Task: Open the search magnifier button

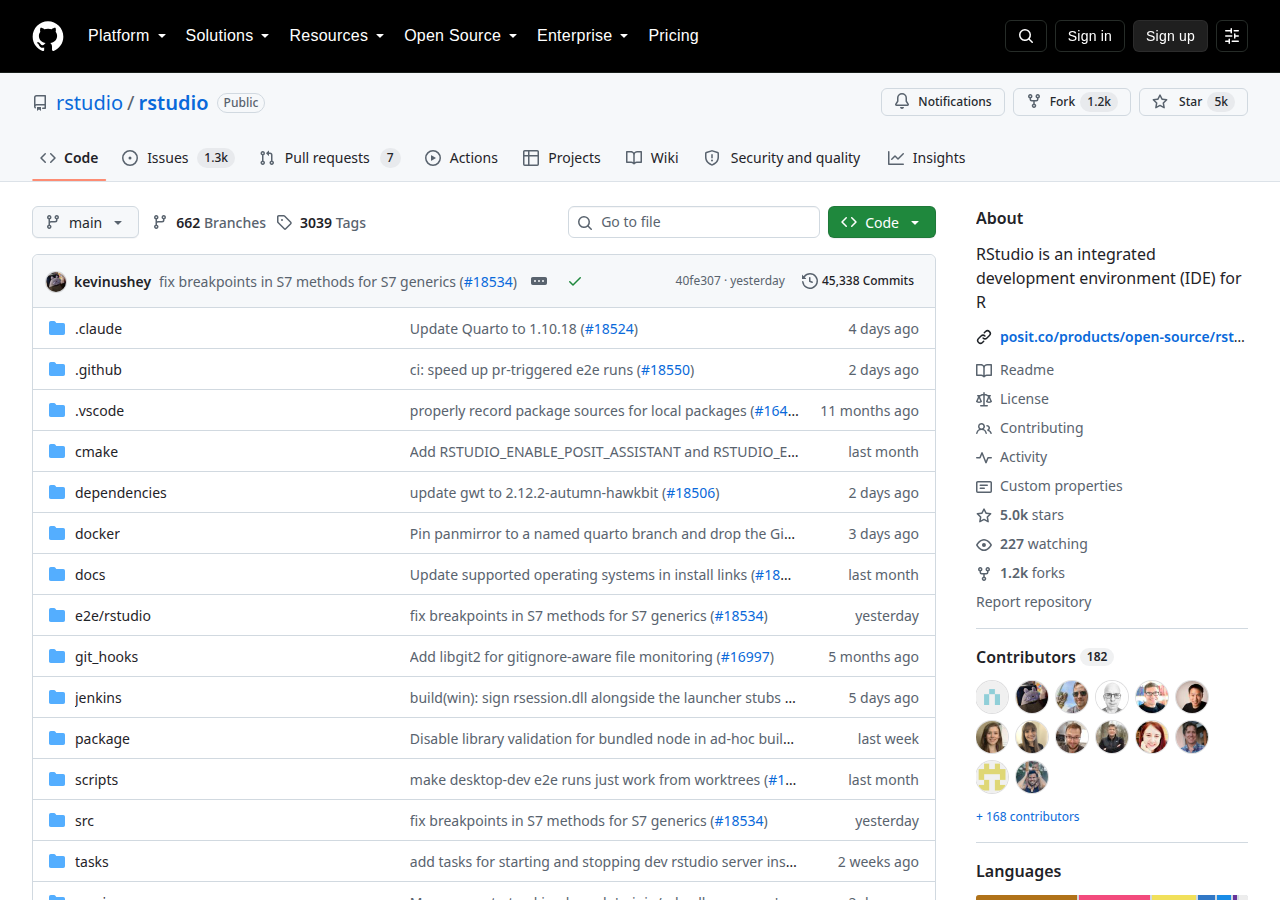Action: click(1026, 36)
